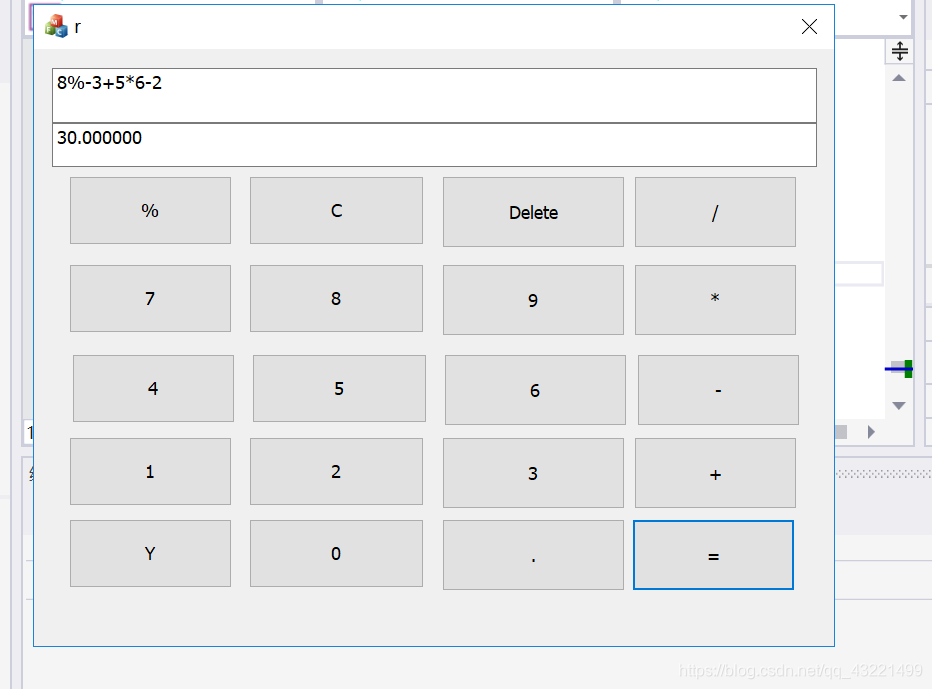Click the split-pane icon above the scrollbar
Image resolution: width=932 pixels, height=689 pixels.
click(899, 51)
